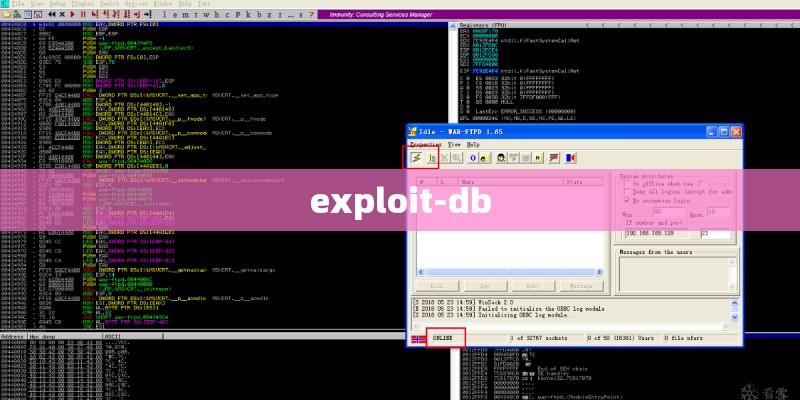
Task: Open handles window with 'h' button
Action: tap(217, 14)
